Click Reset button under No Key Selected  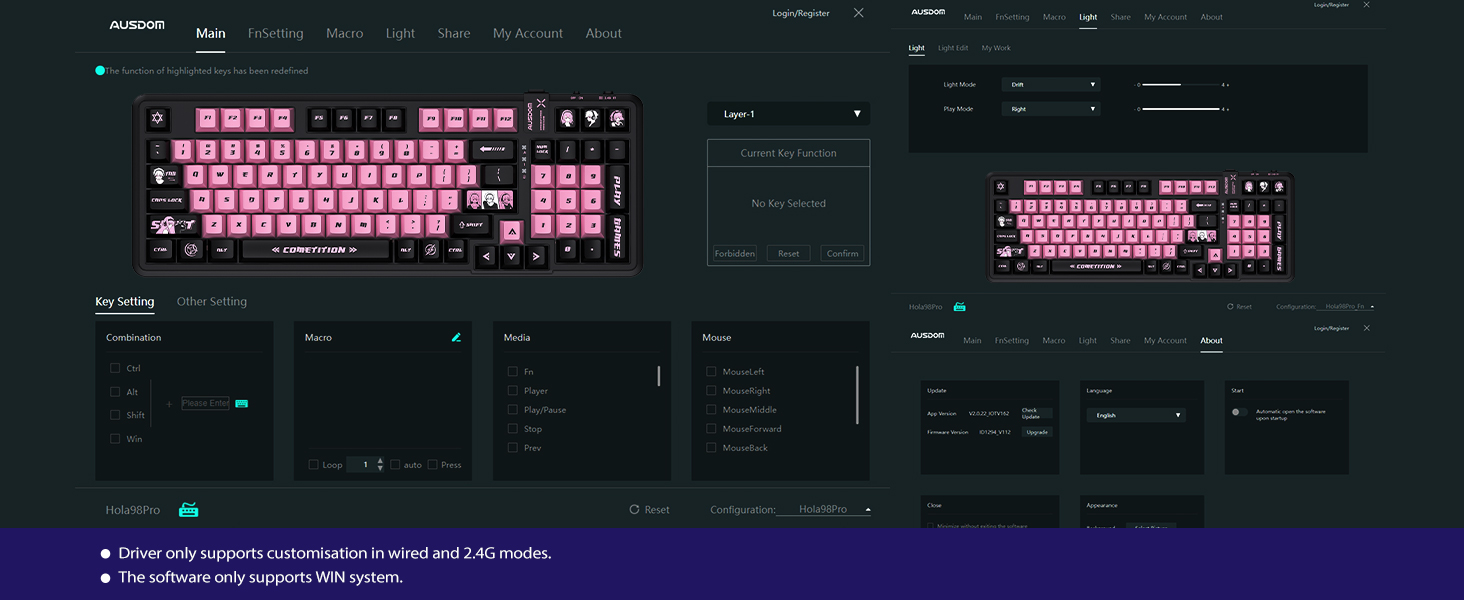click(x=789, y=253)
